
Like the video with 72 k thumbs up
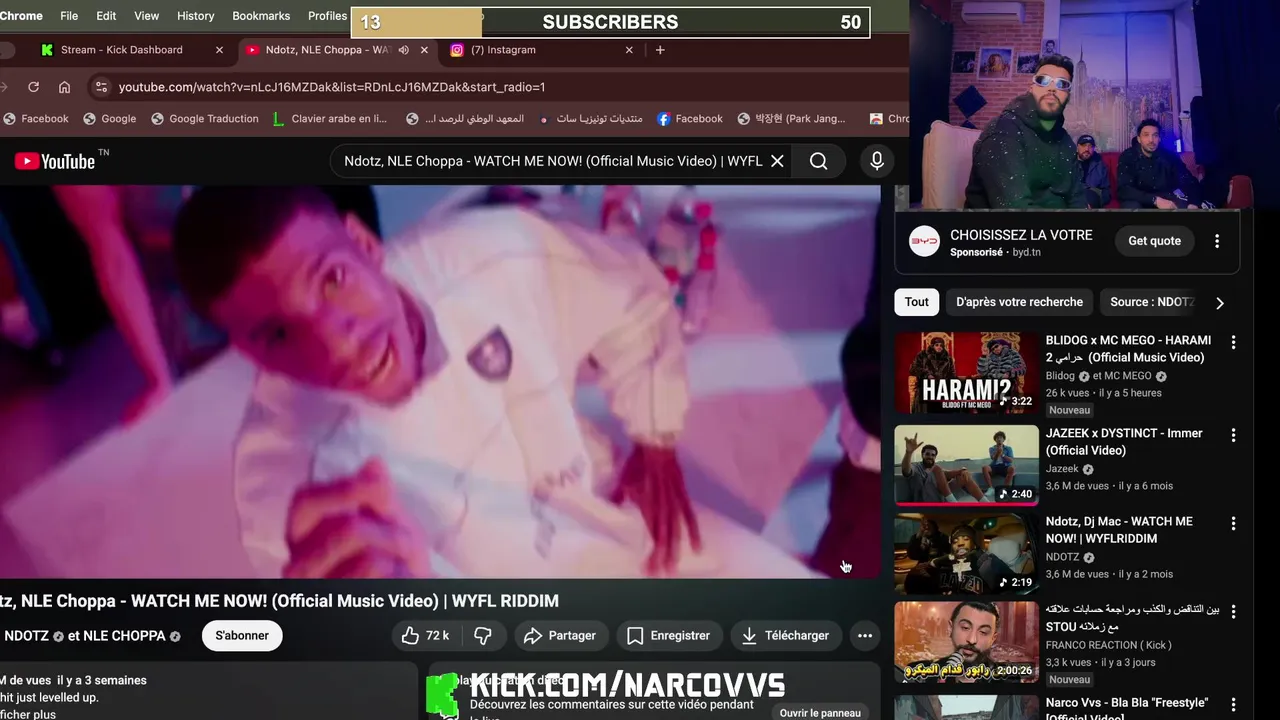426,635
